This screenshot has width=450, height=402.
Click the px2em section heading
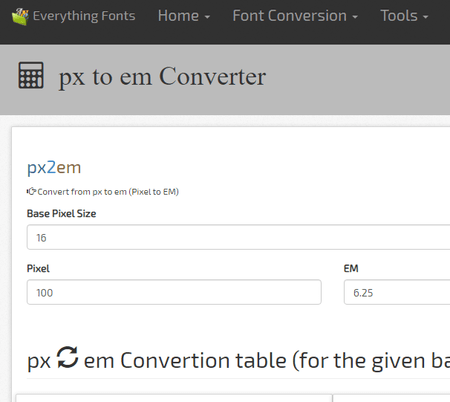click(54, 167)
